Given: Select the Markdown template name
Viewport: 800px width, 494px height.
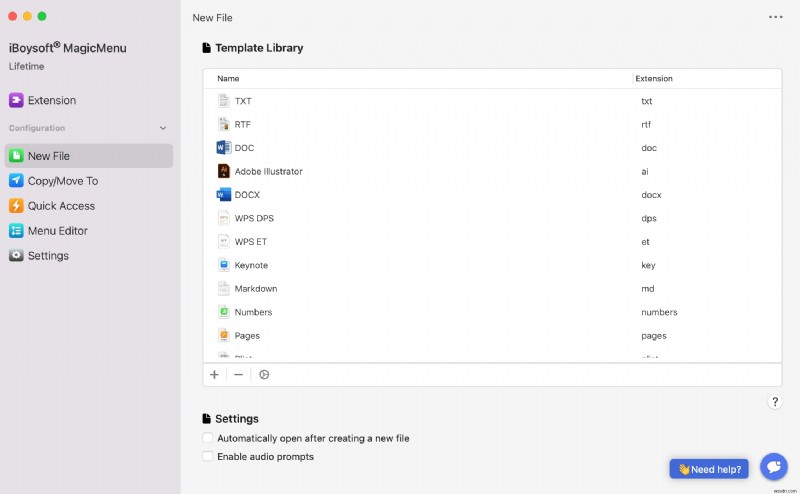Looking at the screenshot, I should point(256,289).
